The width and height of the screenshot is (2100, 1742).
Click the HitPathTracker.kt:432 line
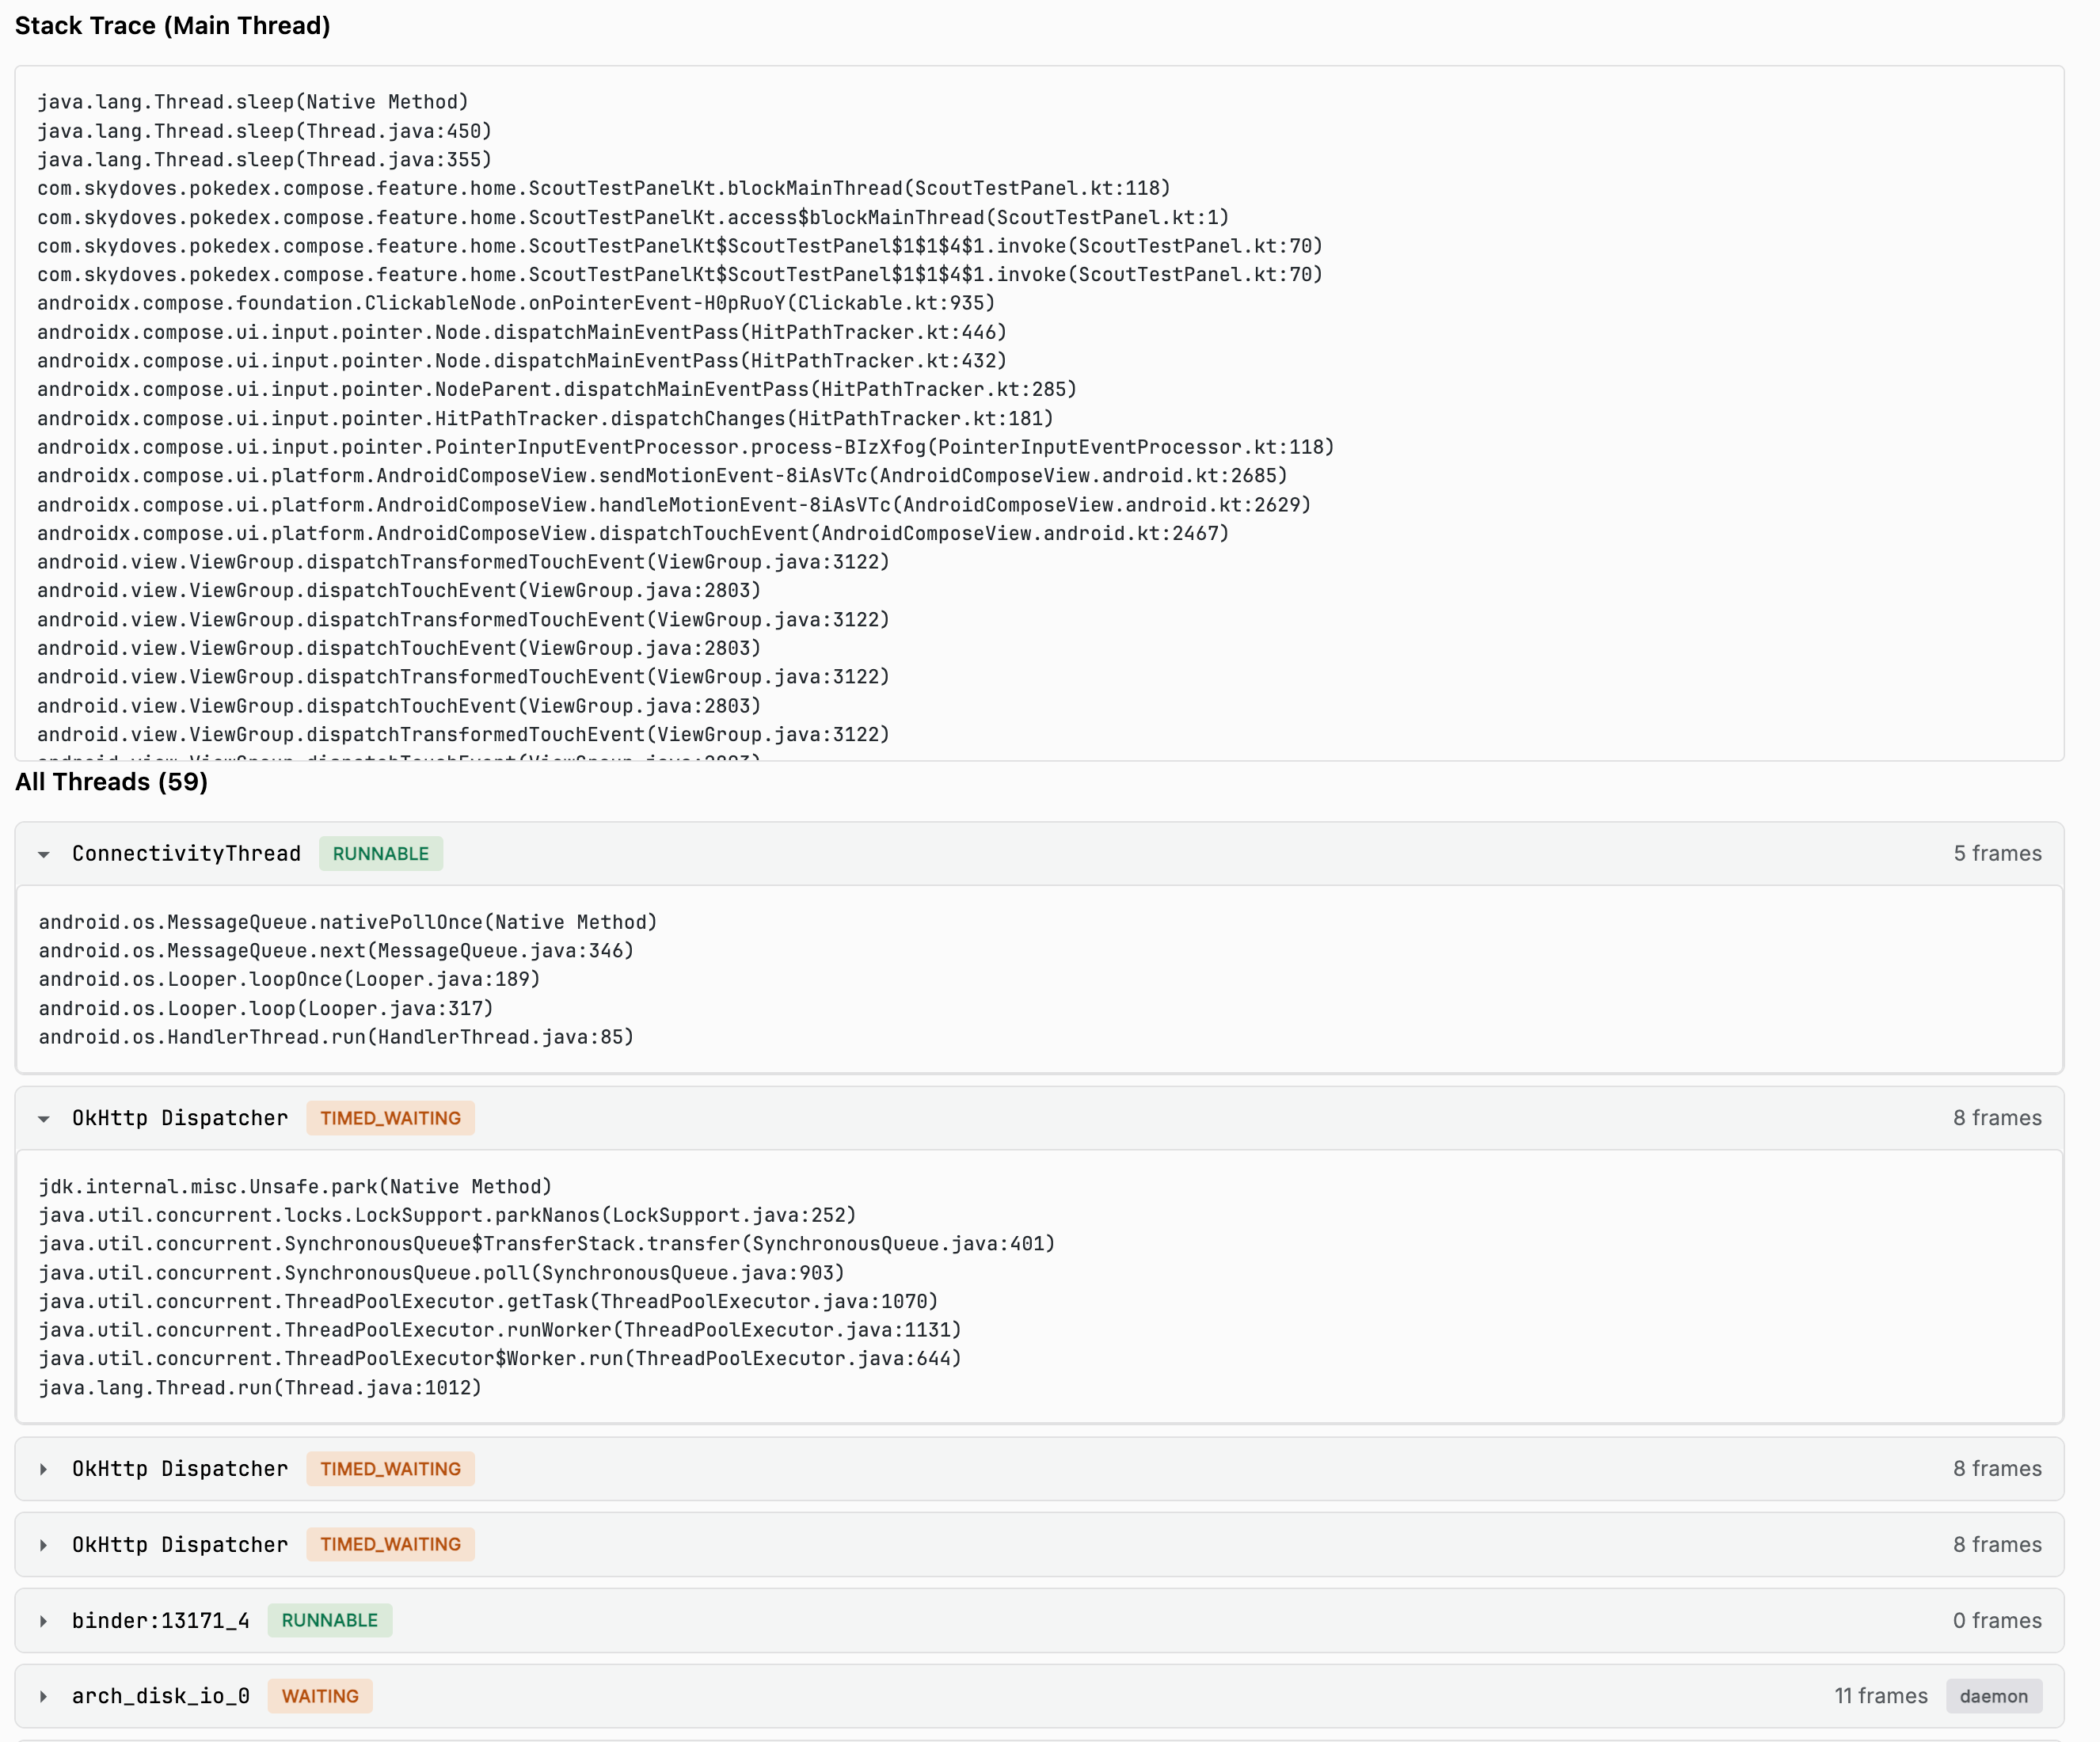coord(522,361)
